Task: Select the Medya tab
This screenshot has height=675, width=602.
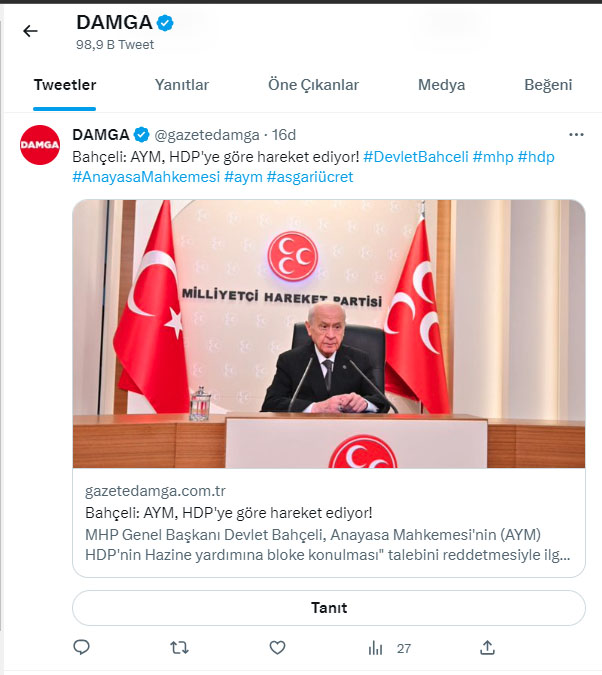Action: tap(441, 85)
